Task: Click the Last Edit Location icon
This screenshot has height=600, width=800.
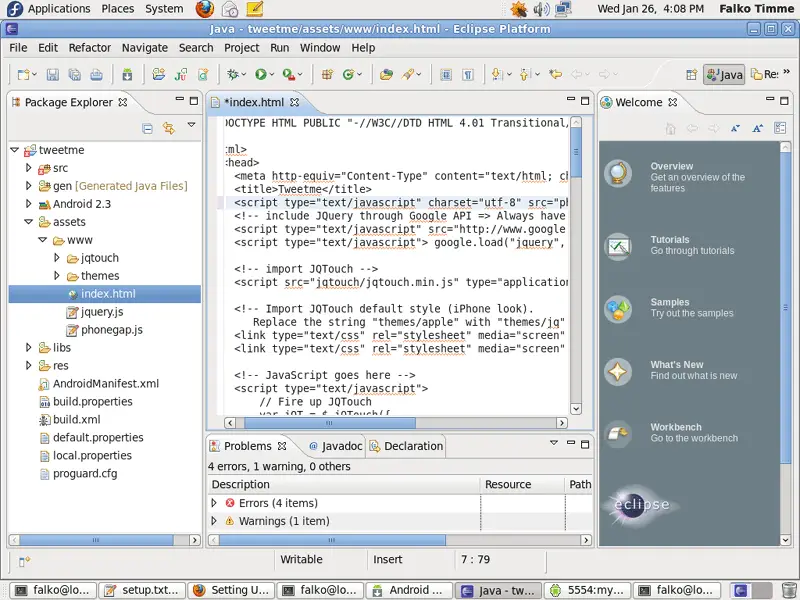Action: point(555,74)
